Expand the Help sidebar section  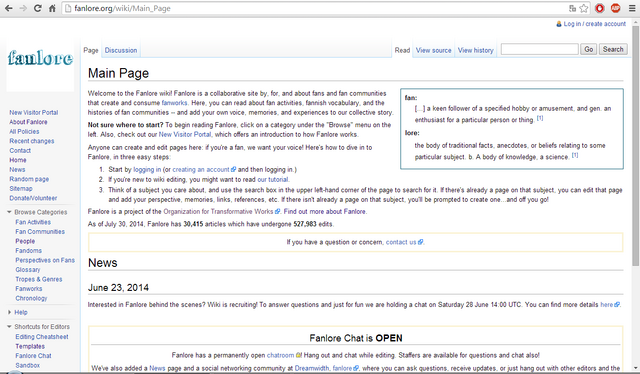click(9, 312)
